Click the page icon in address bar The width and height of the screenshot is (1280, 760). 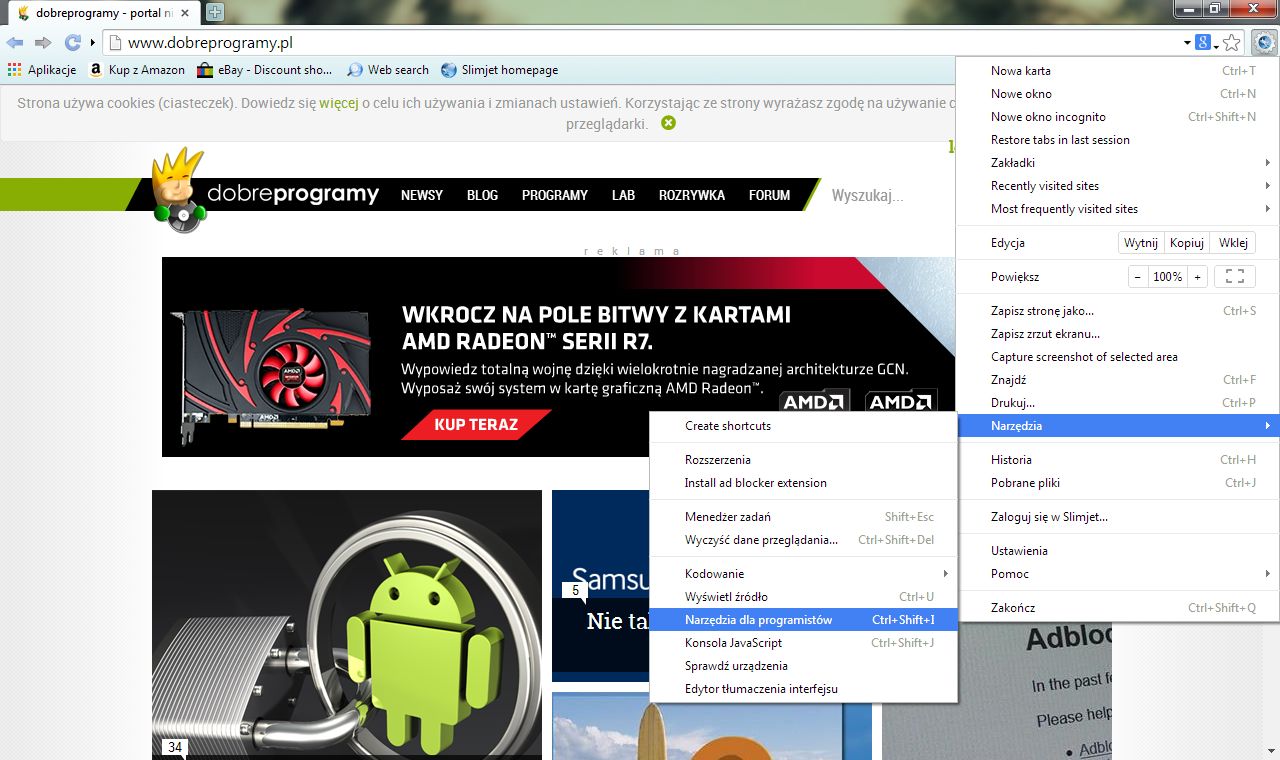115,43
